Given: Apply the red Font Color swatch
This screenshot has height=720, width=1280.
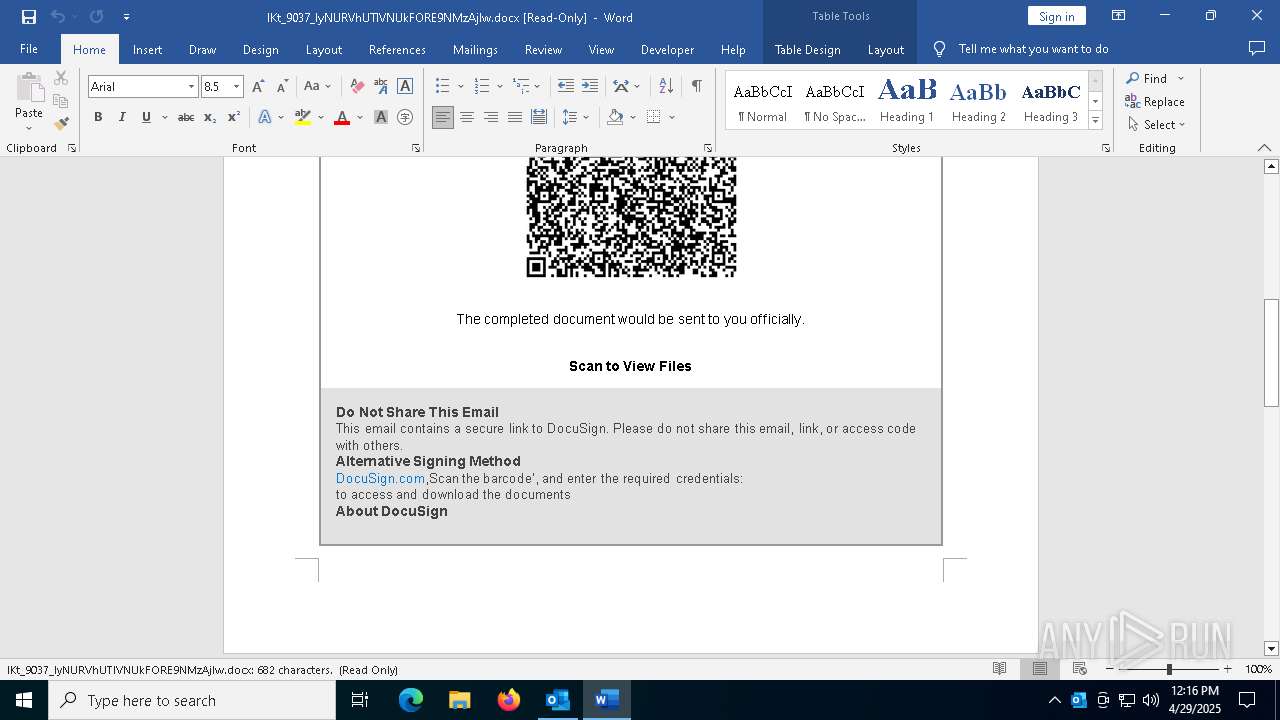Looking at the screenshot, I should [342, 118].
